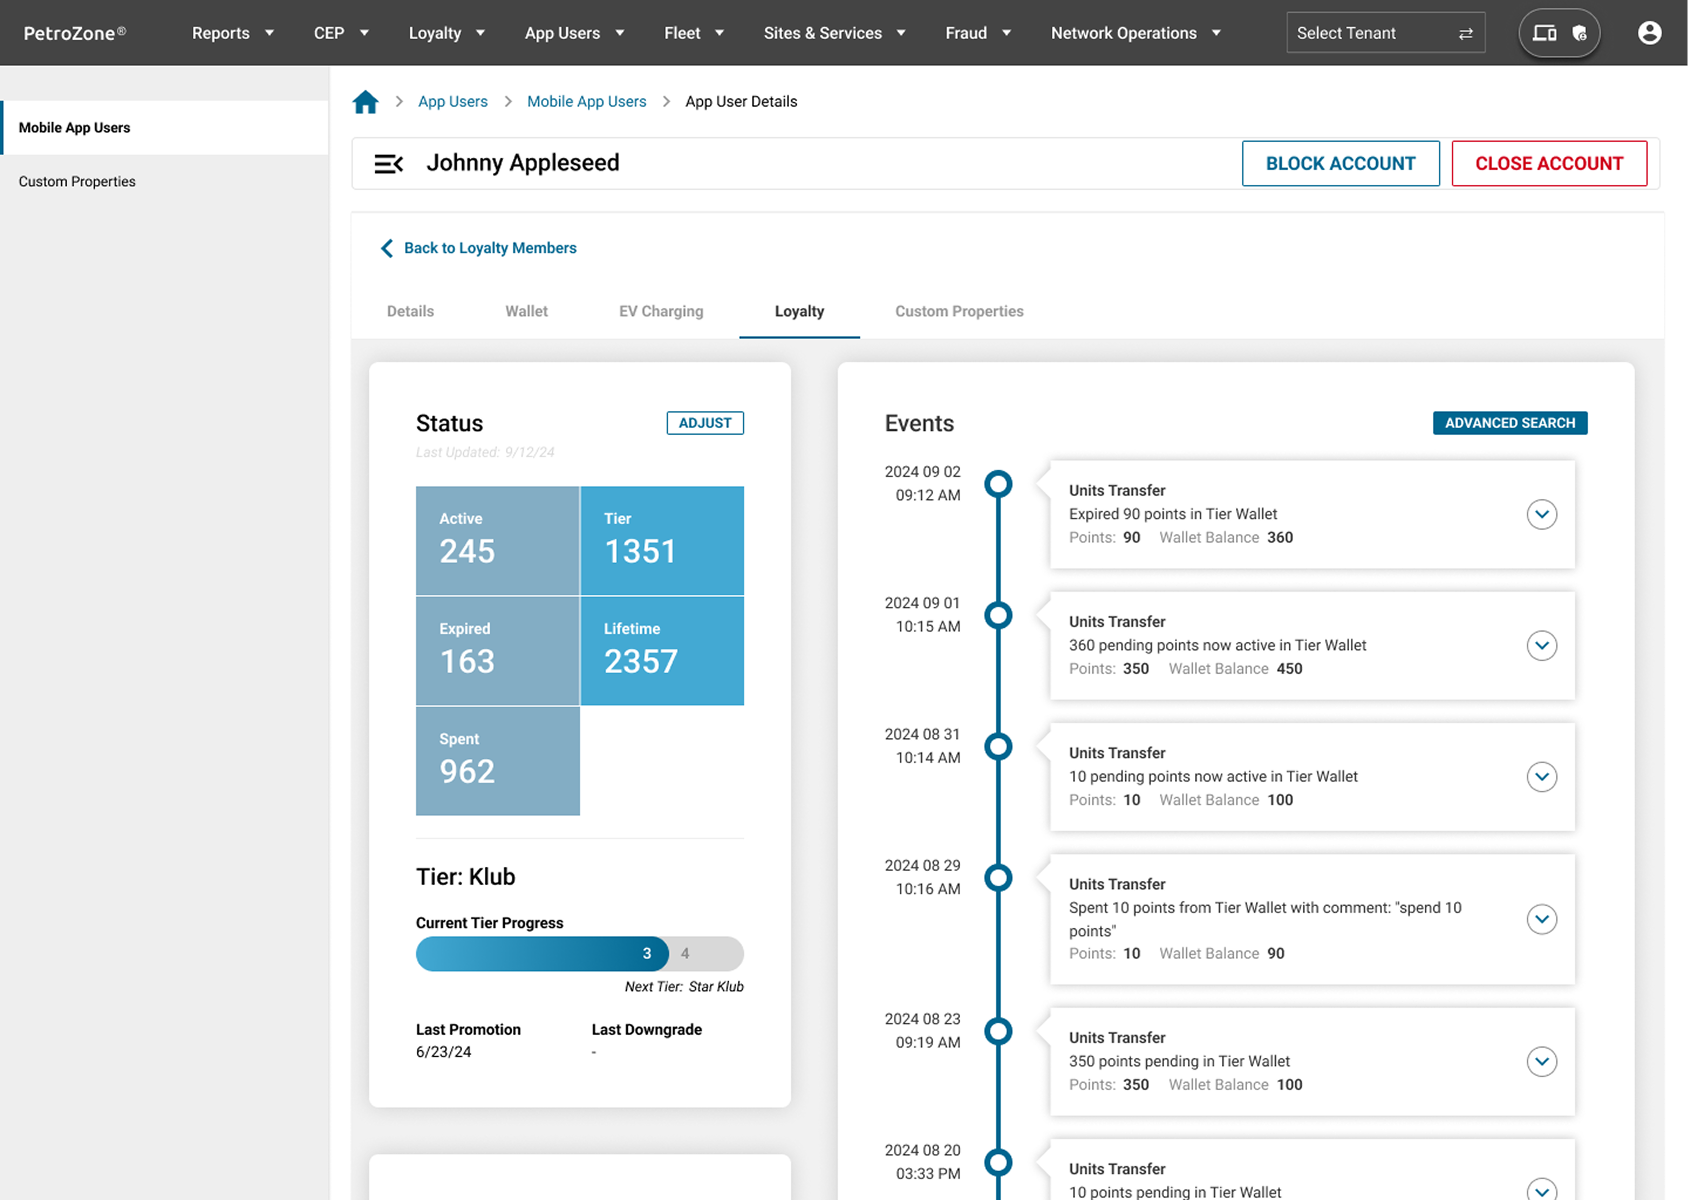Click the swap arrows in Select Tenant

[x=1465, y=34]
